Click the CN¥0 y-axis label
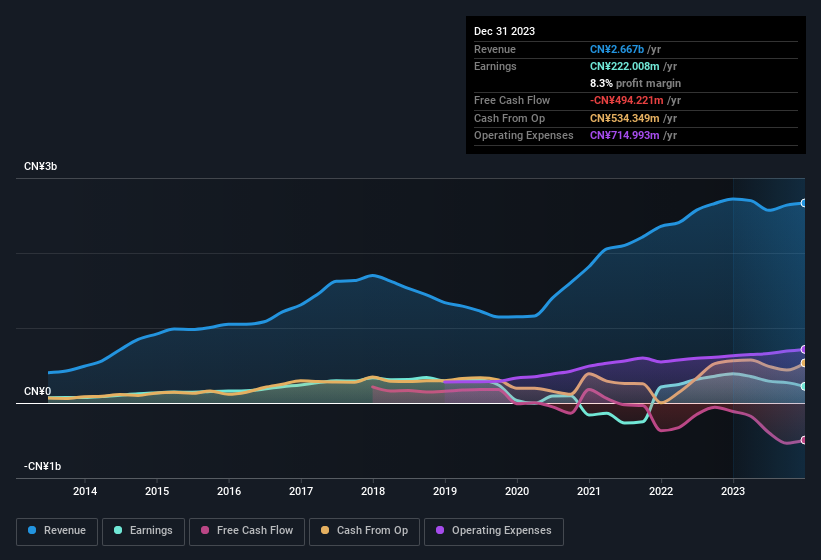This screenshot has height=560, width=821. tap(37, 391)
